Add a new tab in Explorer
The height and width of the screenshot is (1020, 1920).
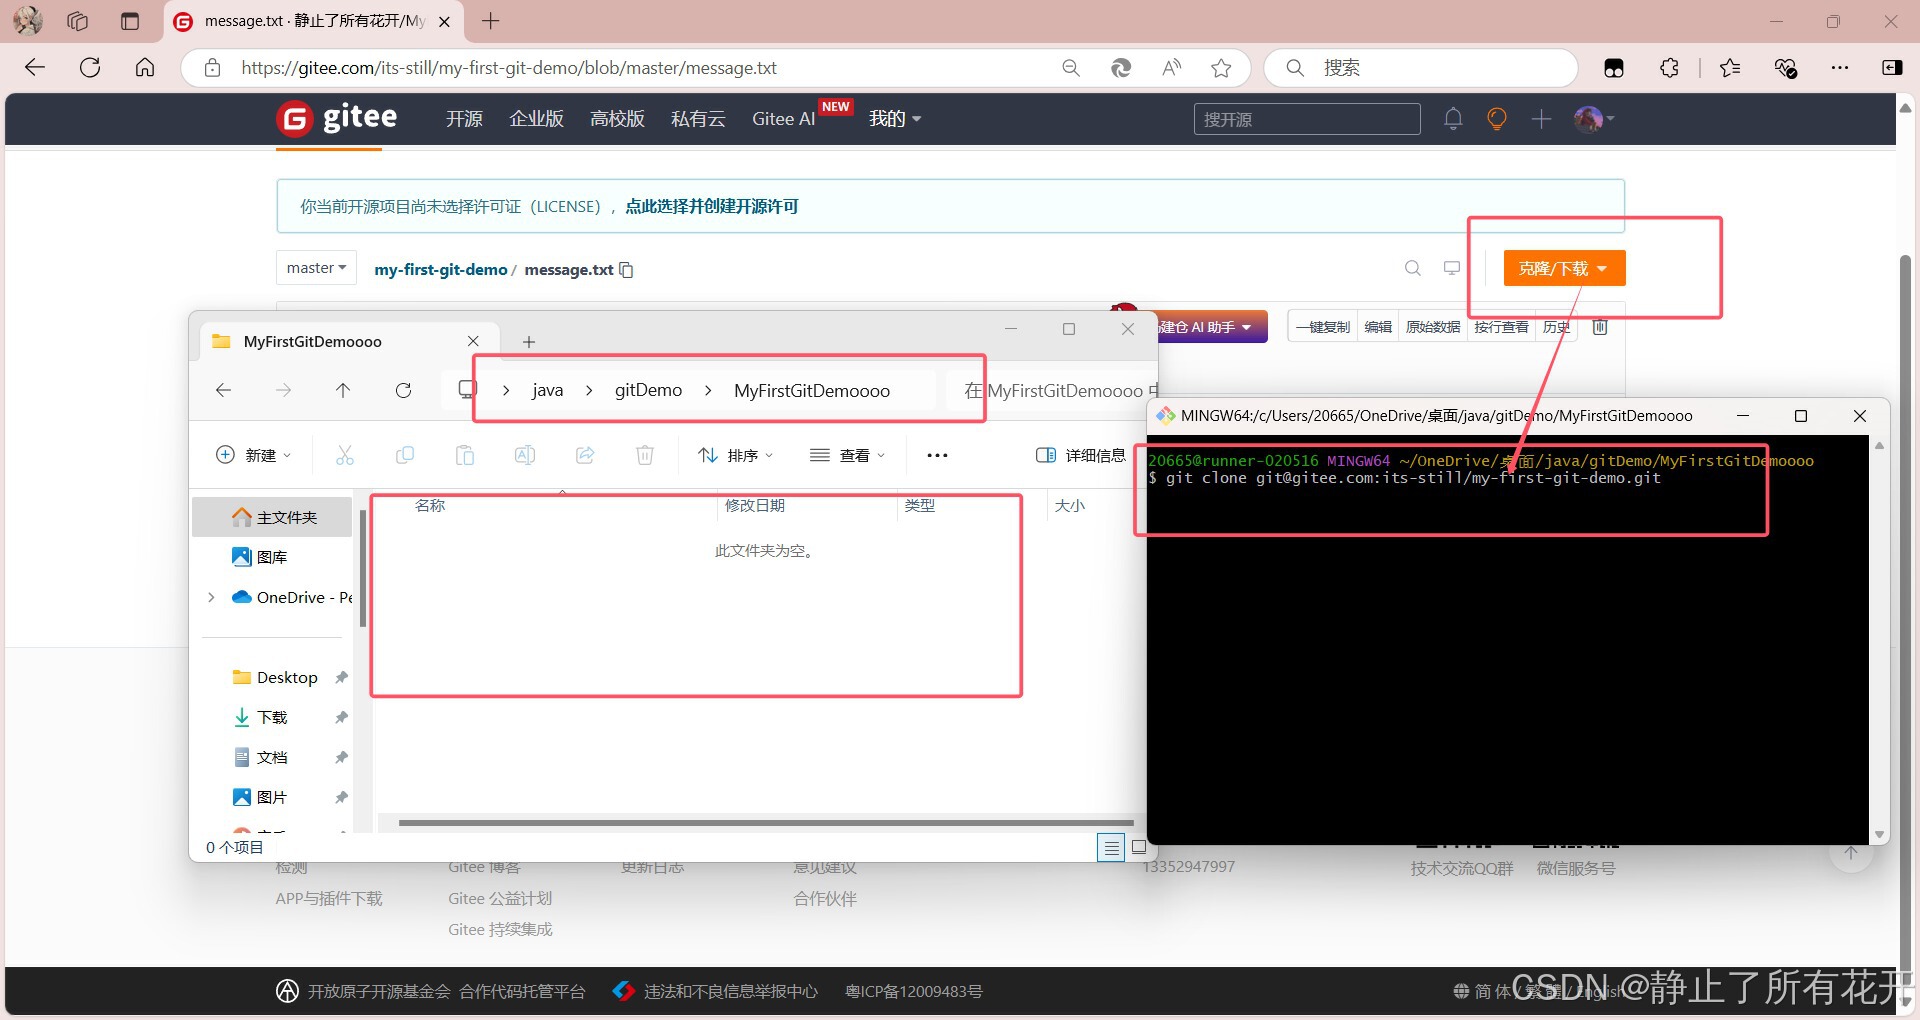click(529, 342)
